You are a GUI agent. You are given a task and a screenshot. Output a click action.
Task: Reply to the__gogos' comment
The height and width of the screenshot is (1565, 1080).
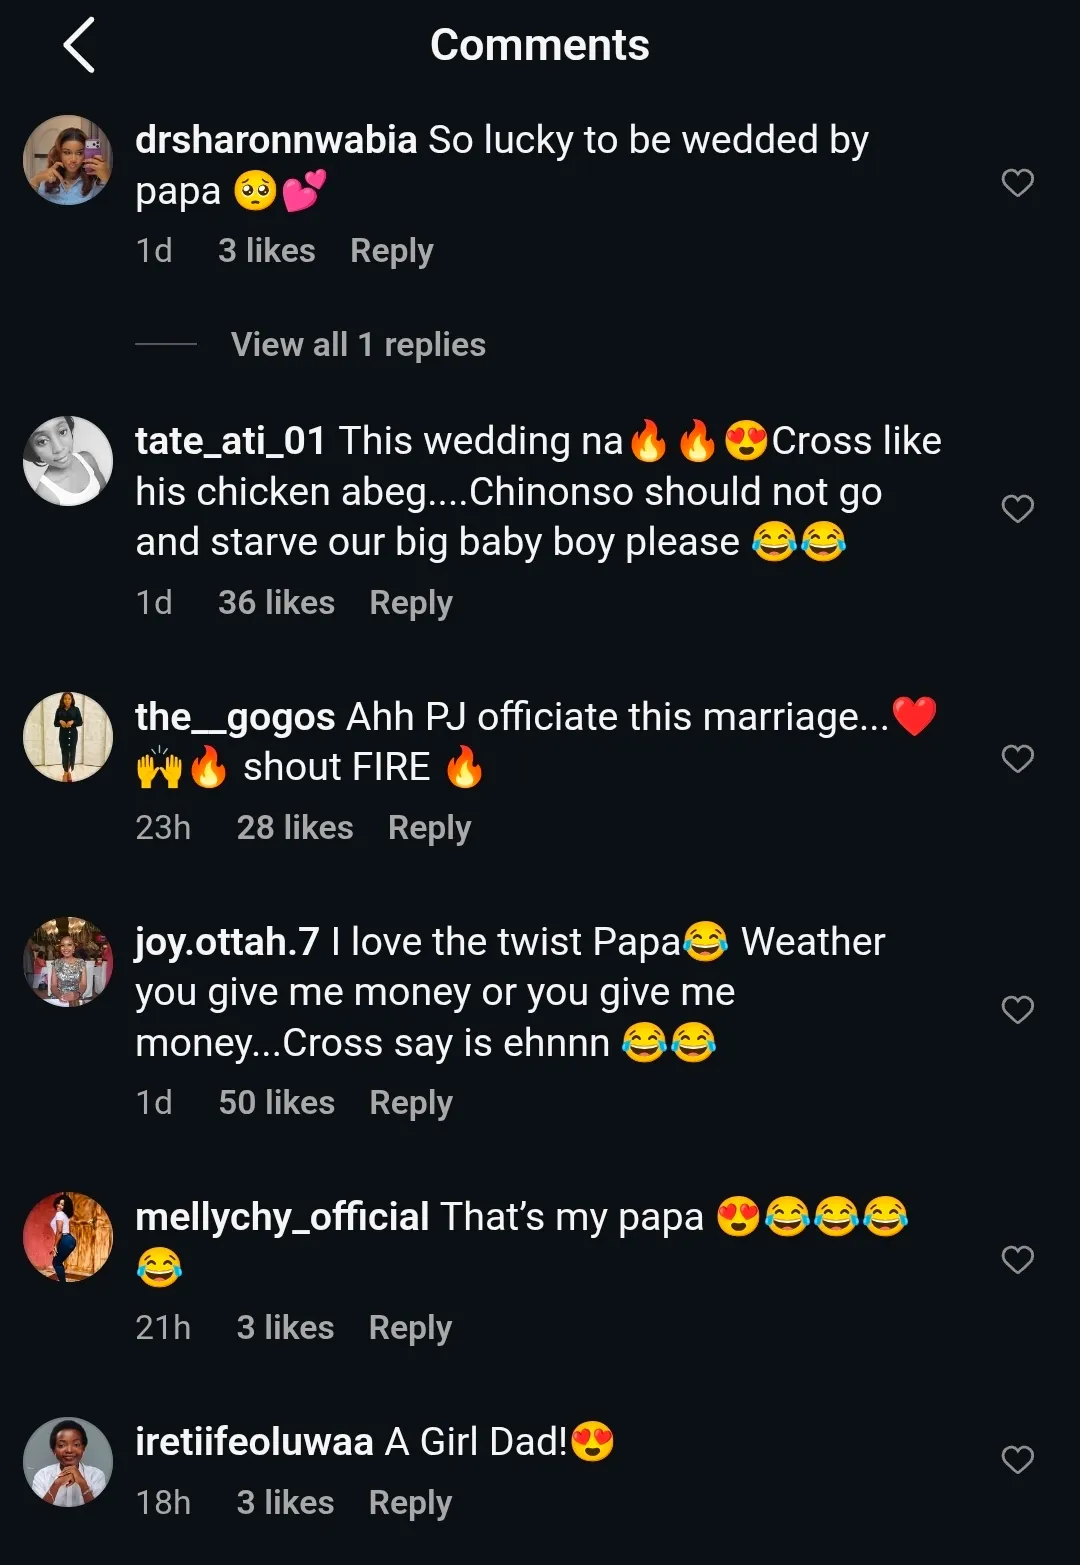[x=429, y=828]
